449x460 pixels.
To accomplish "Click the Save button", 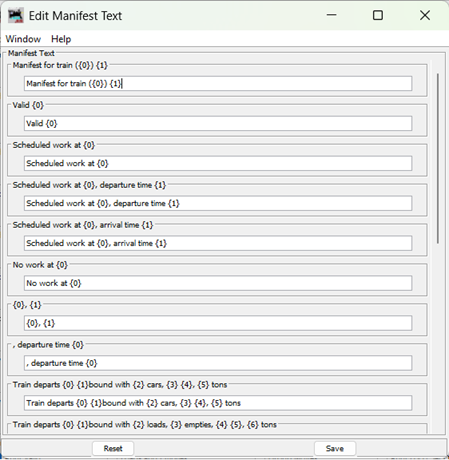I will tap(335, 448).
